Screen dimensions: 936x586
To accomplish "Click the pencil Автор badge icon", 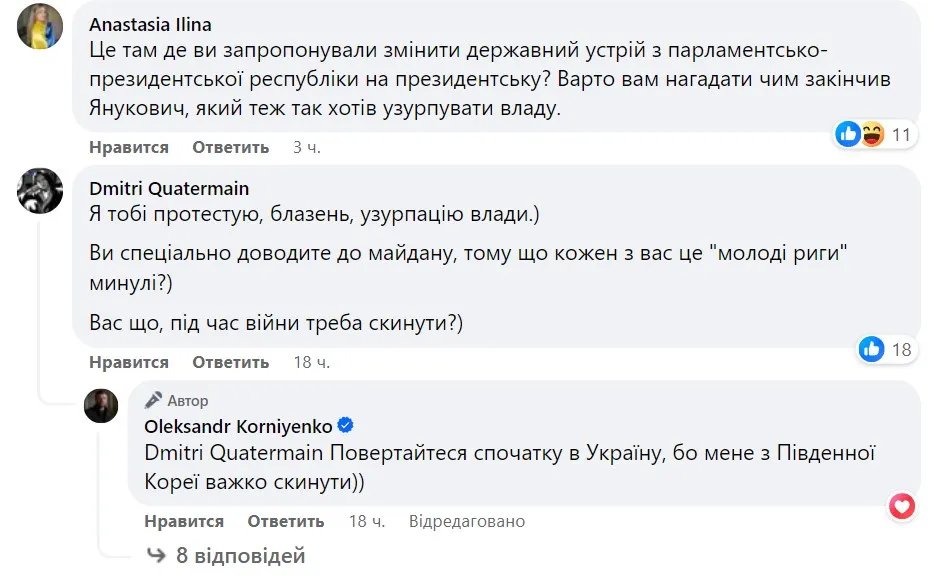I will 153,400.
